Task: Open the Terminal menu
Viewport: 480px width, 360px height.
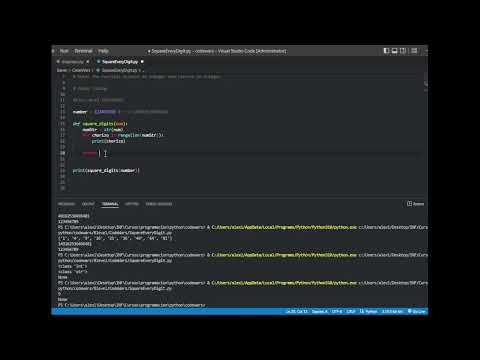Action: click(83, 51)
